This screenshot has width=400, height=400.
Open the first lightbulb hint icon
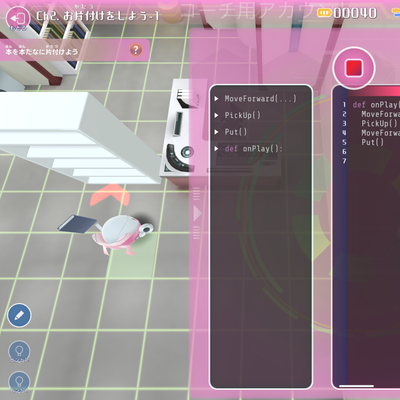point(19,351)
